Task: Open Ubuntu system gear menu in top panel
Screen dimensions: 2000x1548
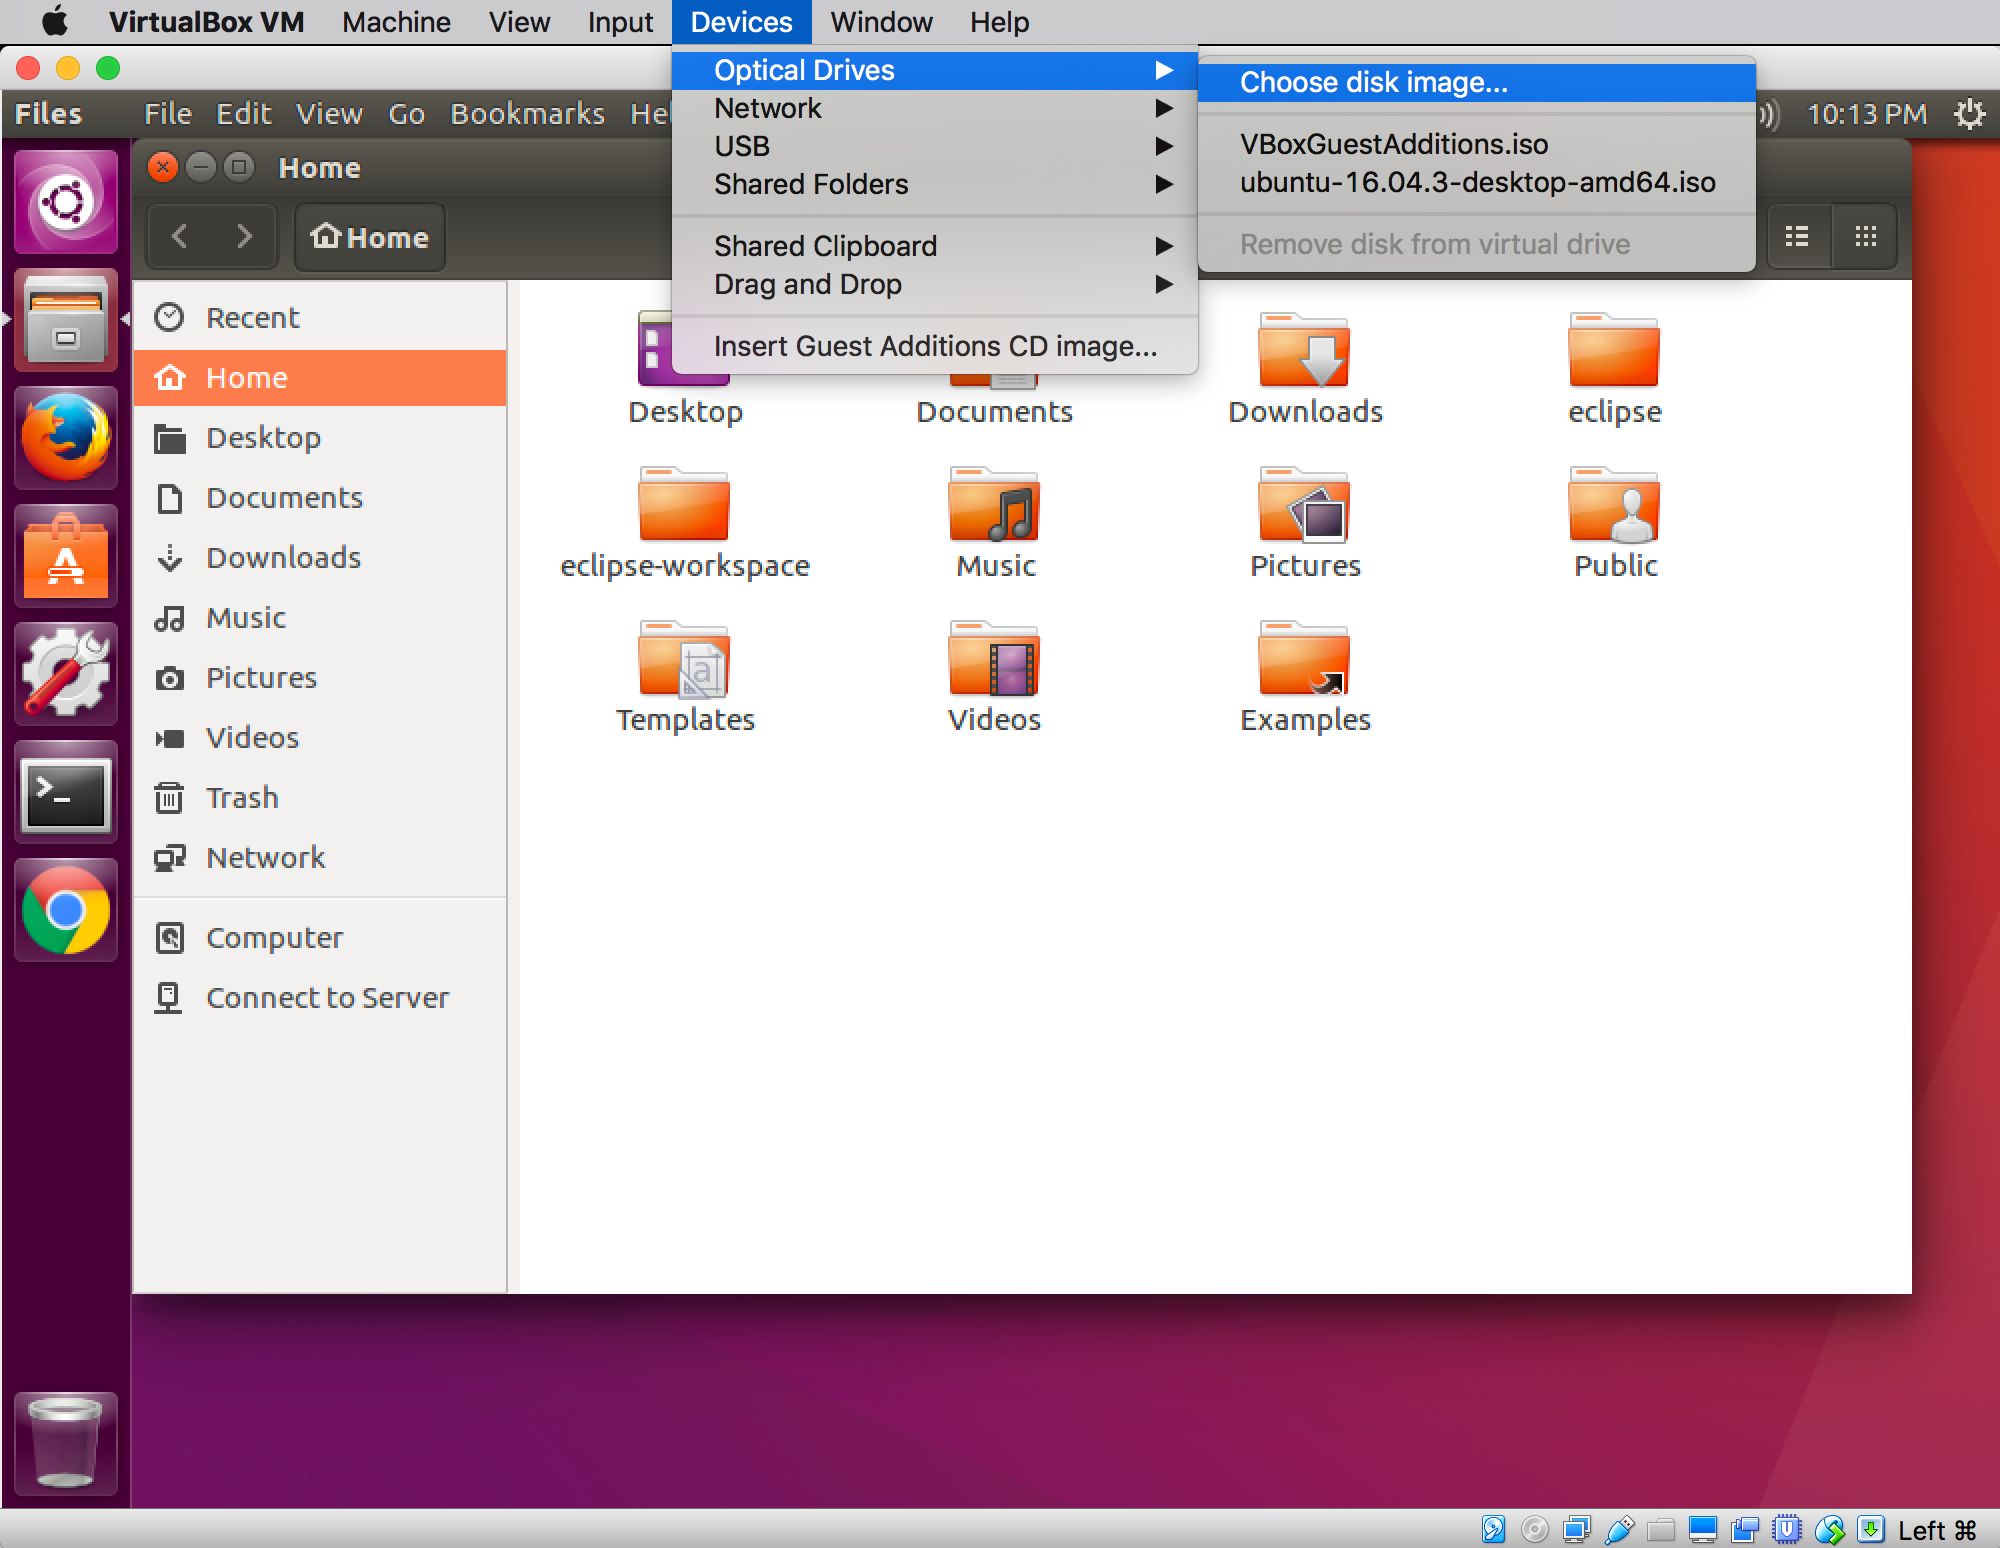Action: point(1969,114)
